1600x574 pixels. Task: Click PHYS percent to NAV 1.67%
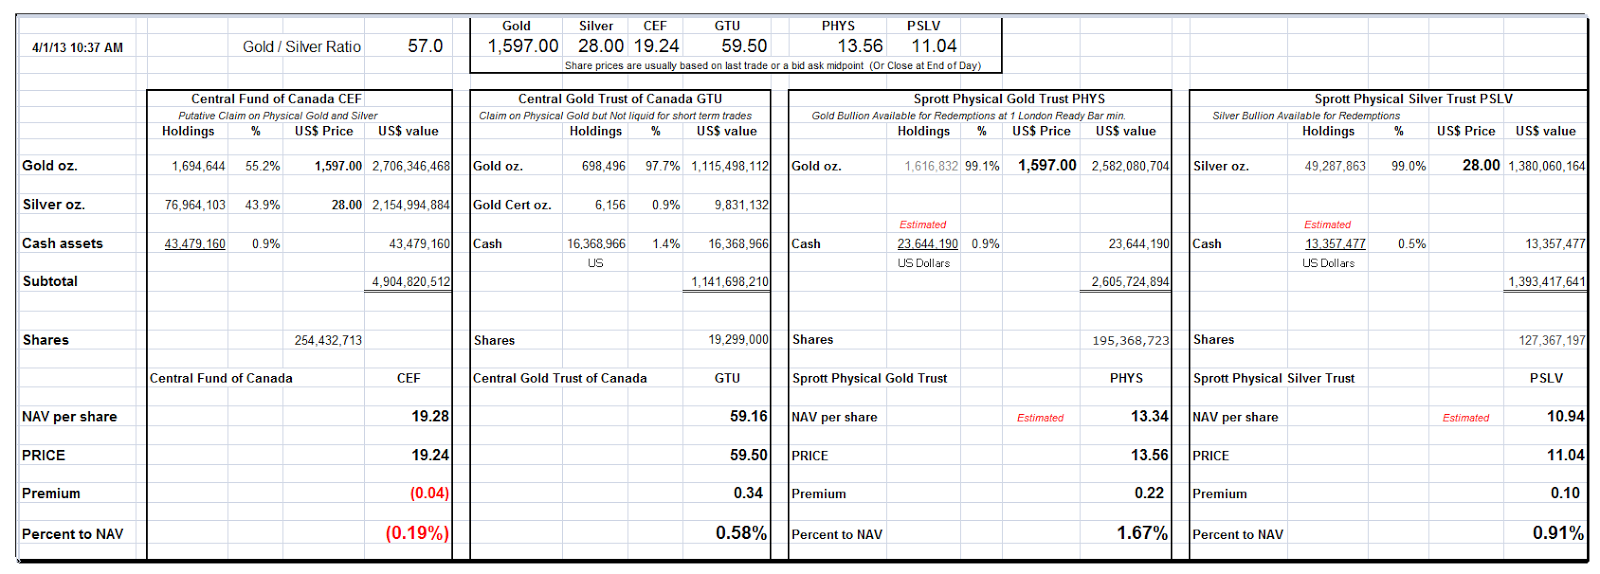[1142, 533]
